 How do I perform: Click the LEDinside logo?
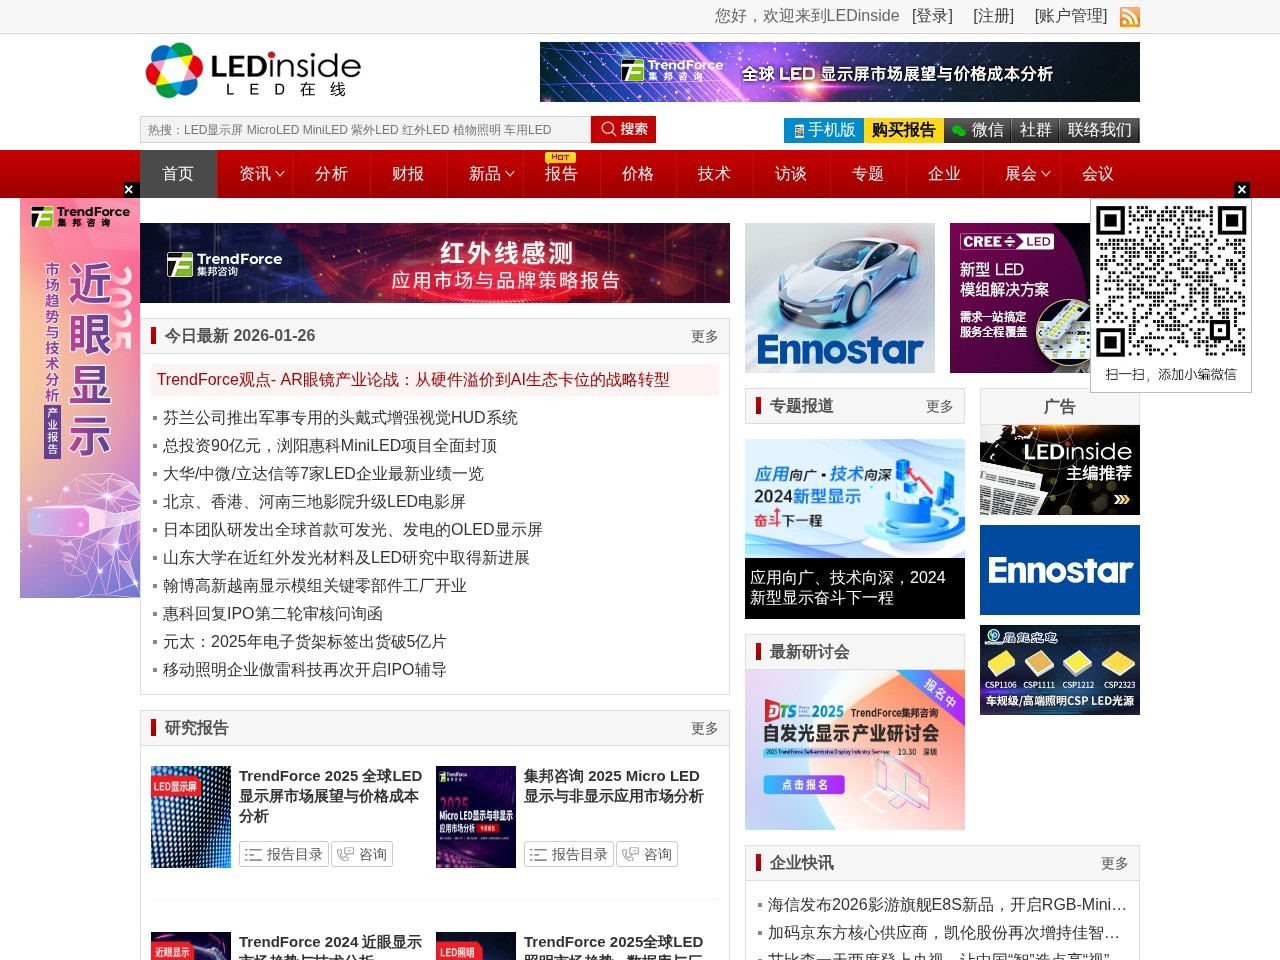coord(253,71)
